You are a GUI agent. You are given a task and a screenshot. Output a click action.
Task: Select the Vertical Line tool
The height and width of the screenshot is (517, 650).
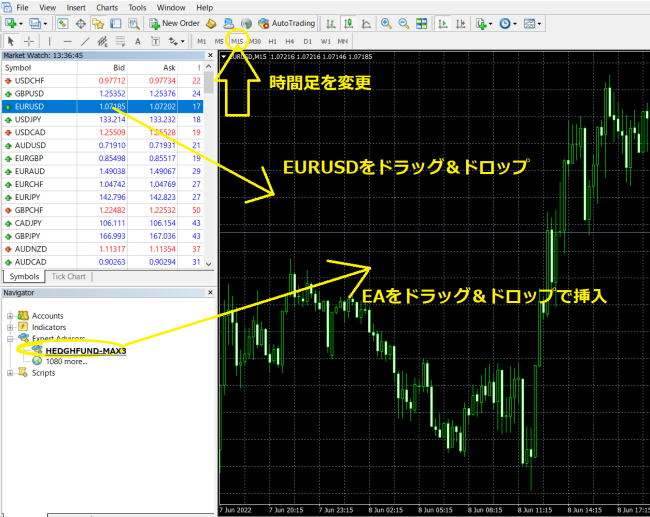coord(49,41)
